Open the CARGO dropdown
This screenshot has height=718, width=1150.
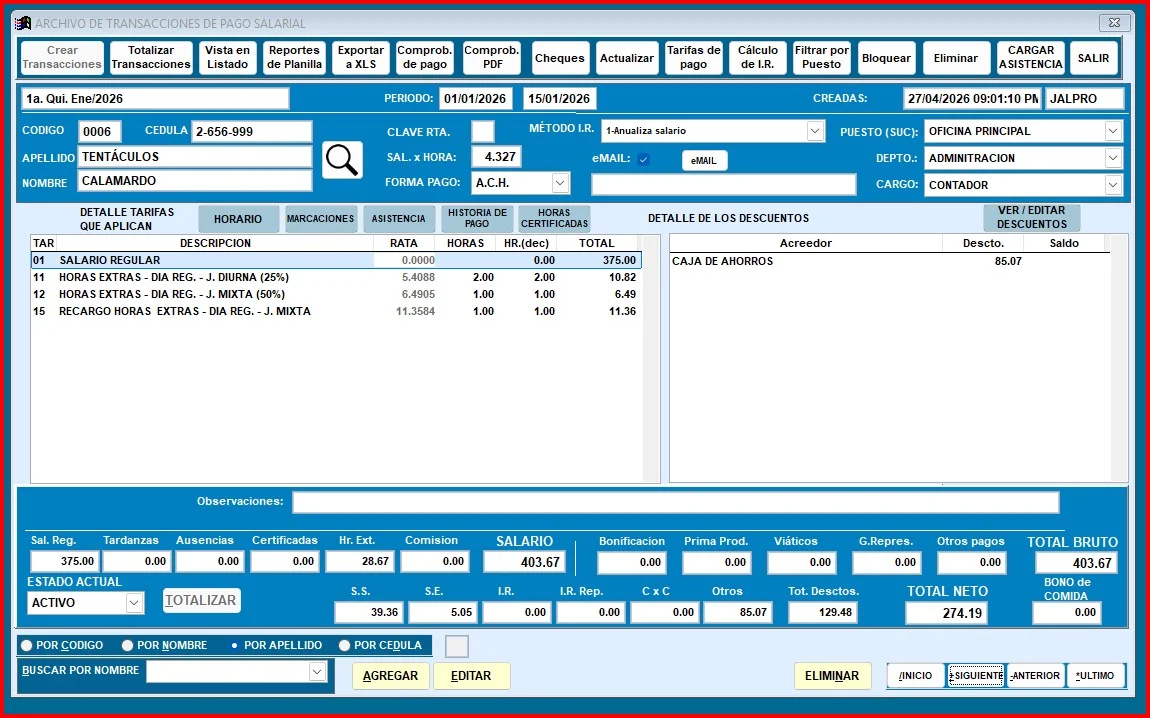click(x=1113, y=186)
